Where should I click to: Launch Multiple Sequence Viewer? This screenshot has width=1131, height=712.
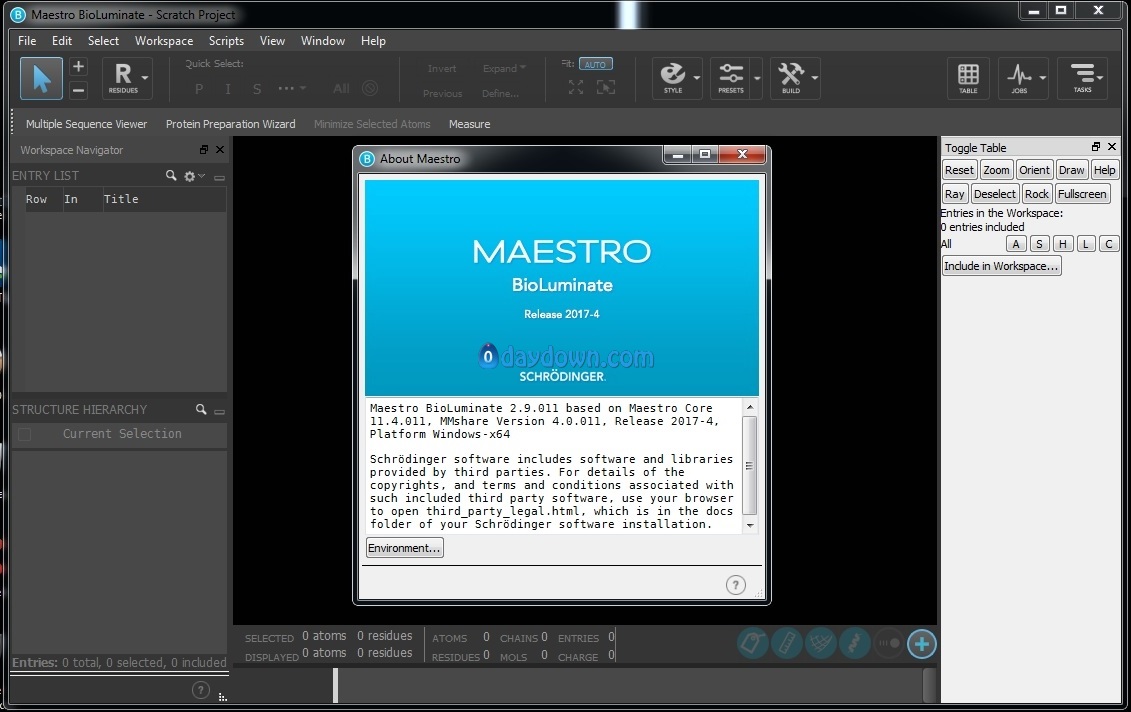87,124
